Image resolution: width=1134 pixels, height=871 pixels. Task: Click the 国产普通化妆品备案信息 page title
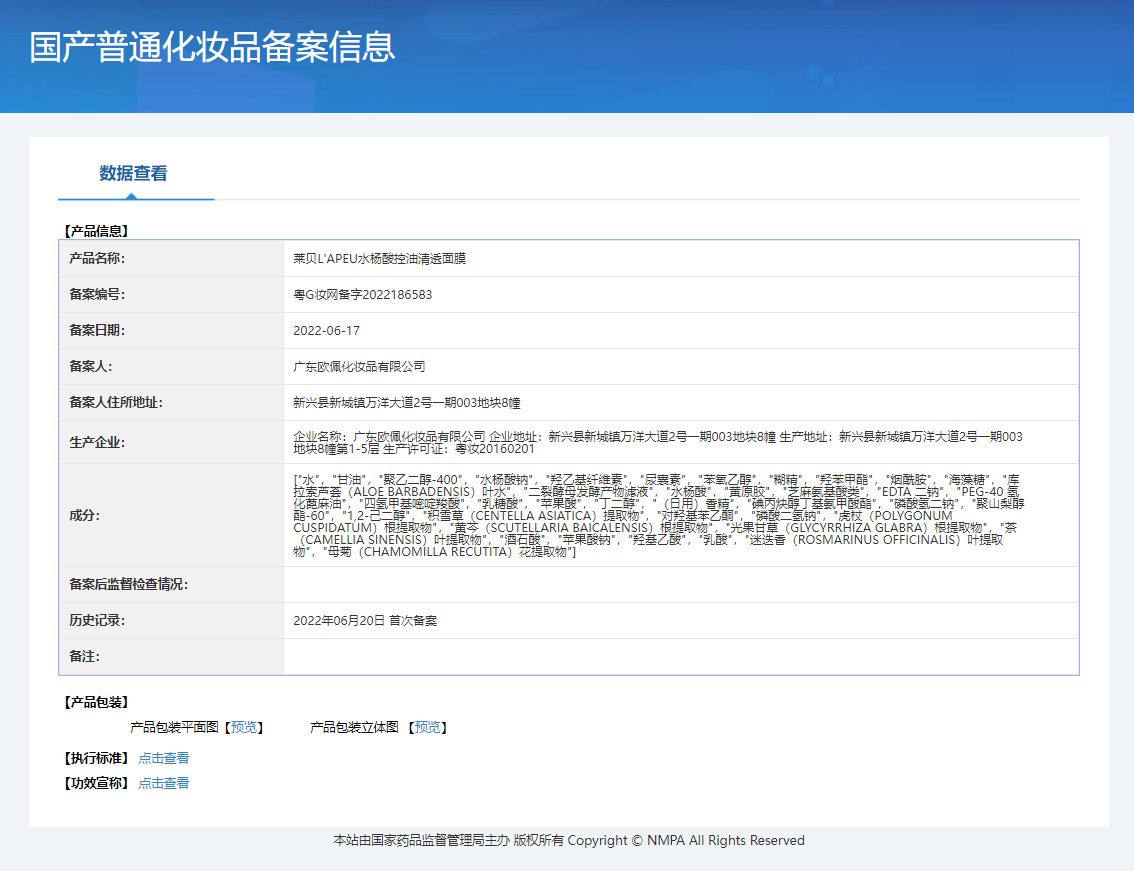click(x=212, y=47)
